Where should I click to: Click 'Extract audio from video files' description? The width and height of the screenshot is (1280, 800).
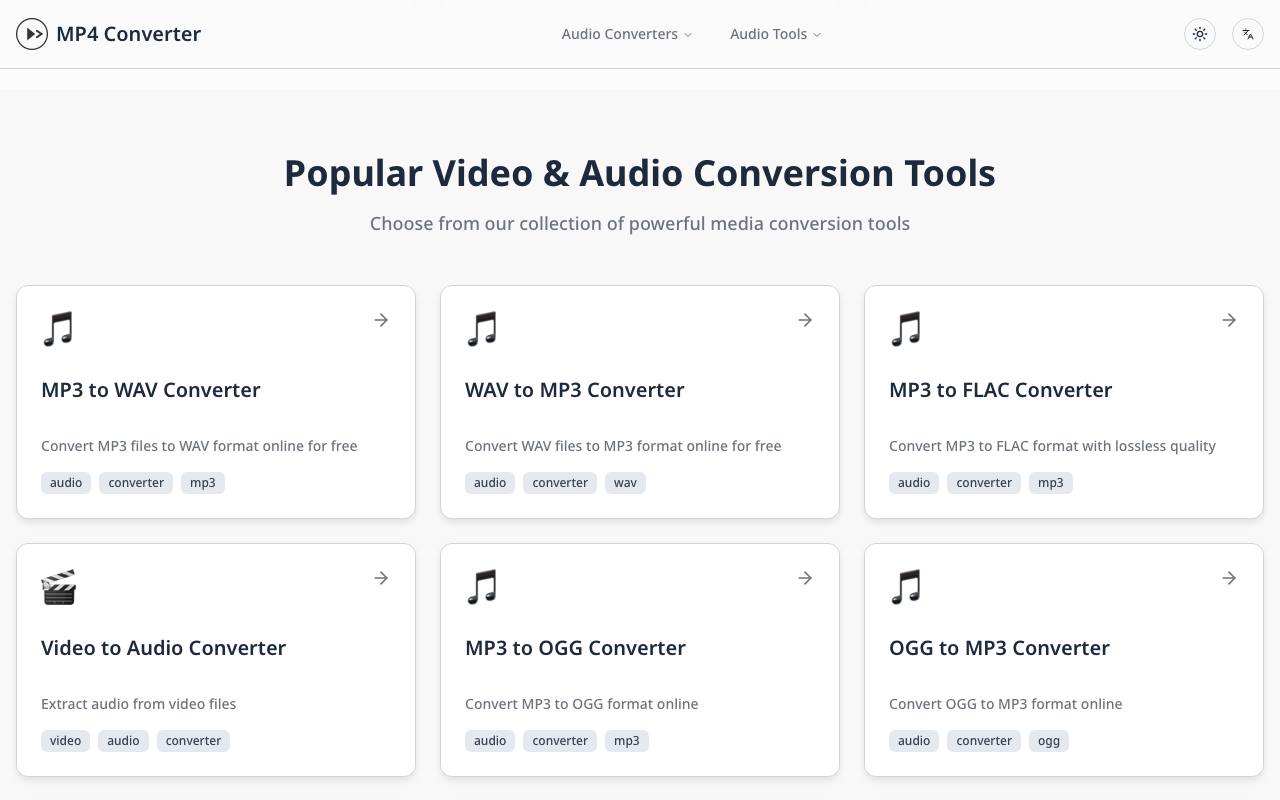pos(139,704)
